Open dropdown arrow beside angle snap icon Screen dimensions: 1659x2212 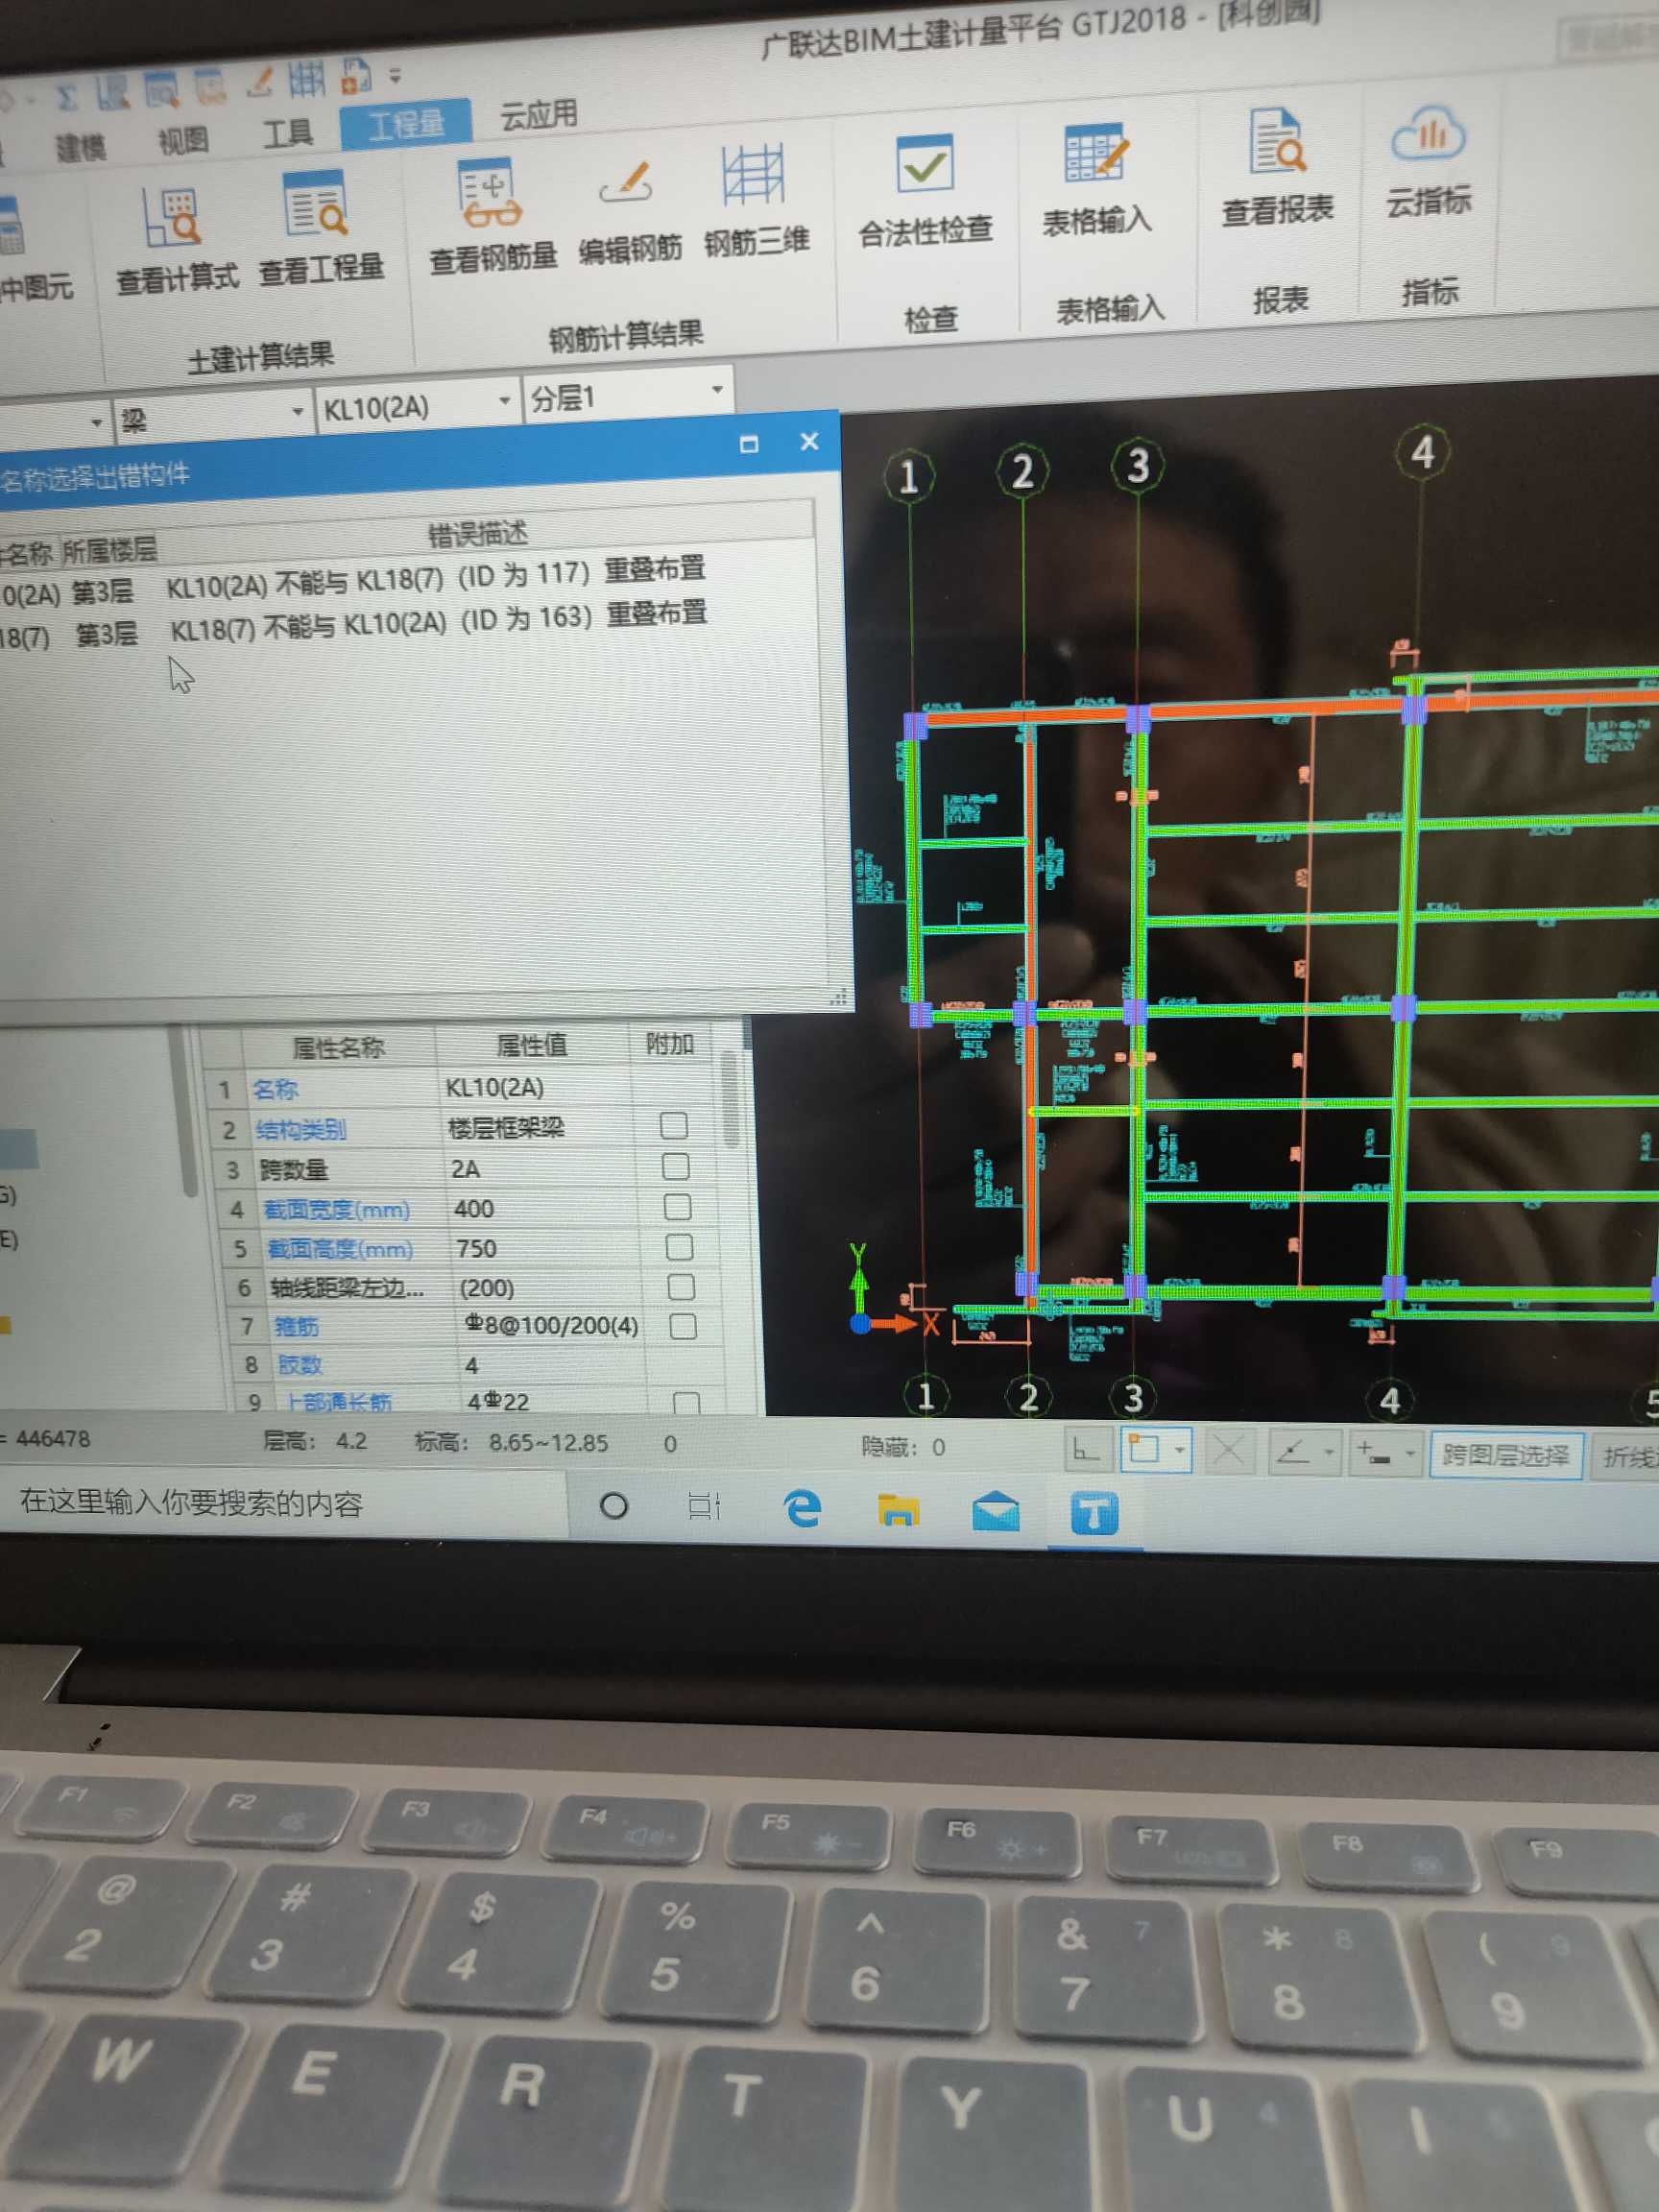1329,1452
